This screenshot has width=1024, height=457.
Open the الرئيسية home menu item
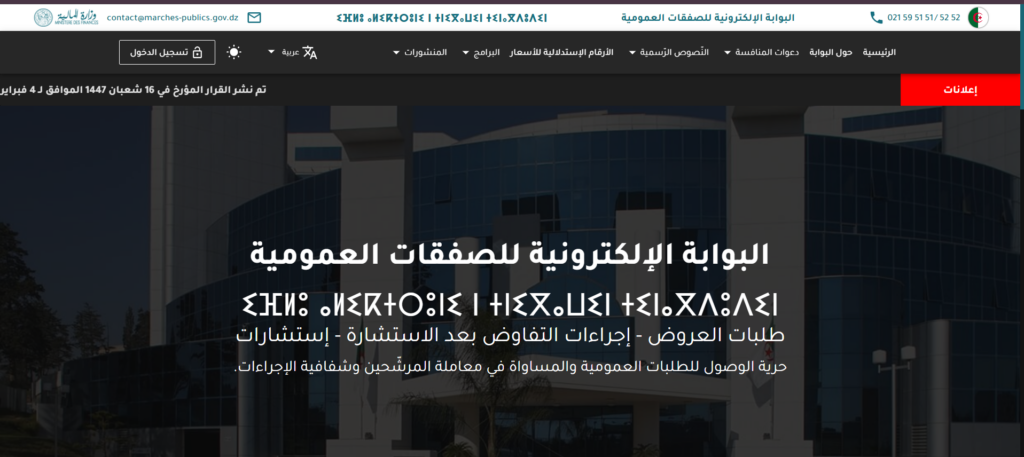879,52
